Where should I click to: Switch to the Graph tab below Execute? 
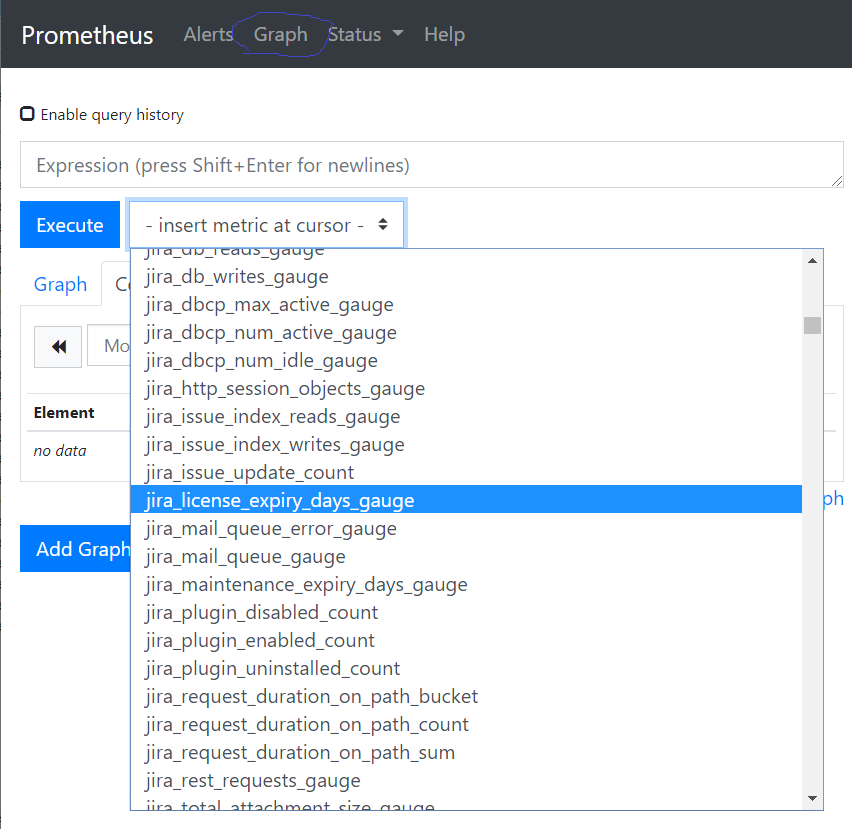(60, 284)
